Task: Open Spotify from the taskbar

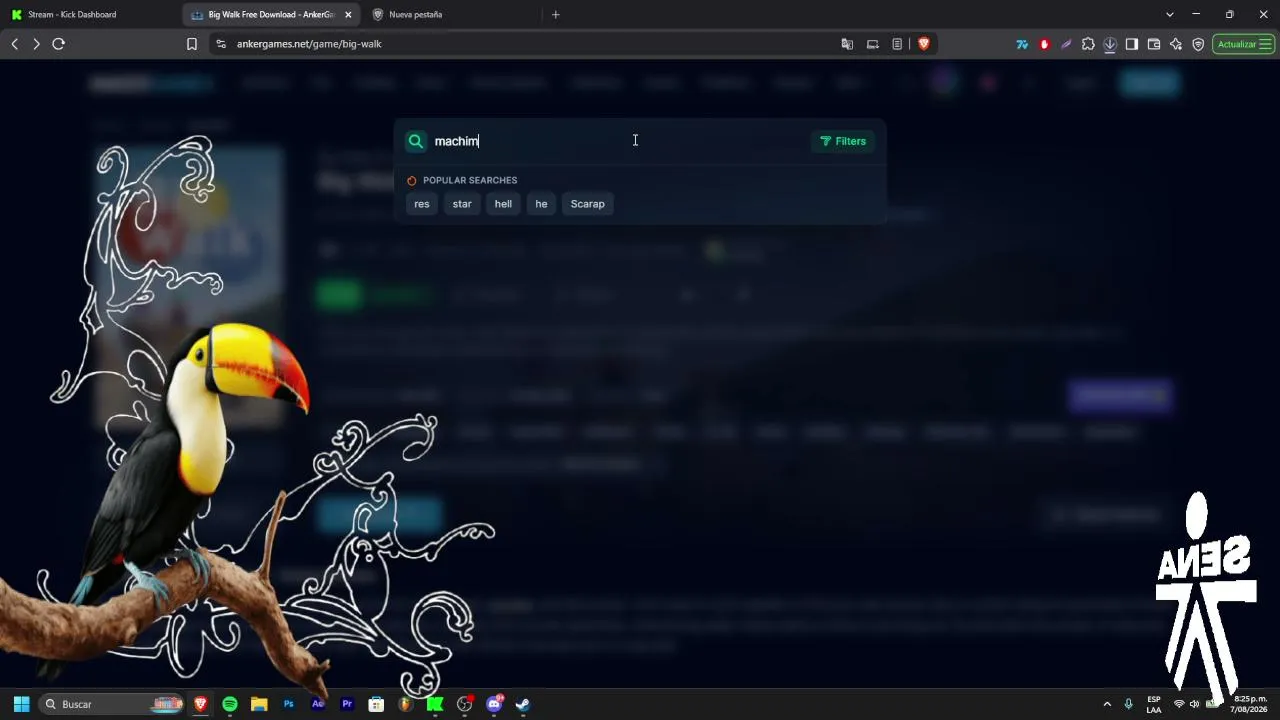Action: point(230,704)
